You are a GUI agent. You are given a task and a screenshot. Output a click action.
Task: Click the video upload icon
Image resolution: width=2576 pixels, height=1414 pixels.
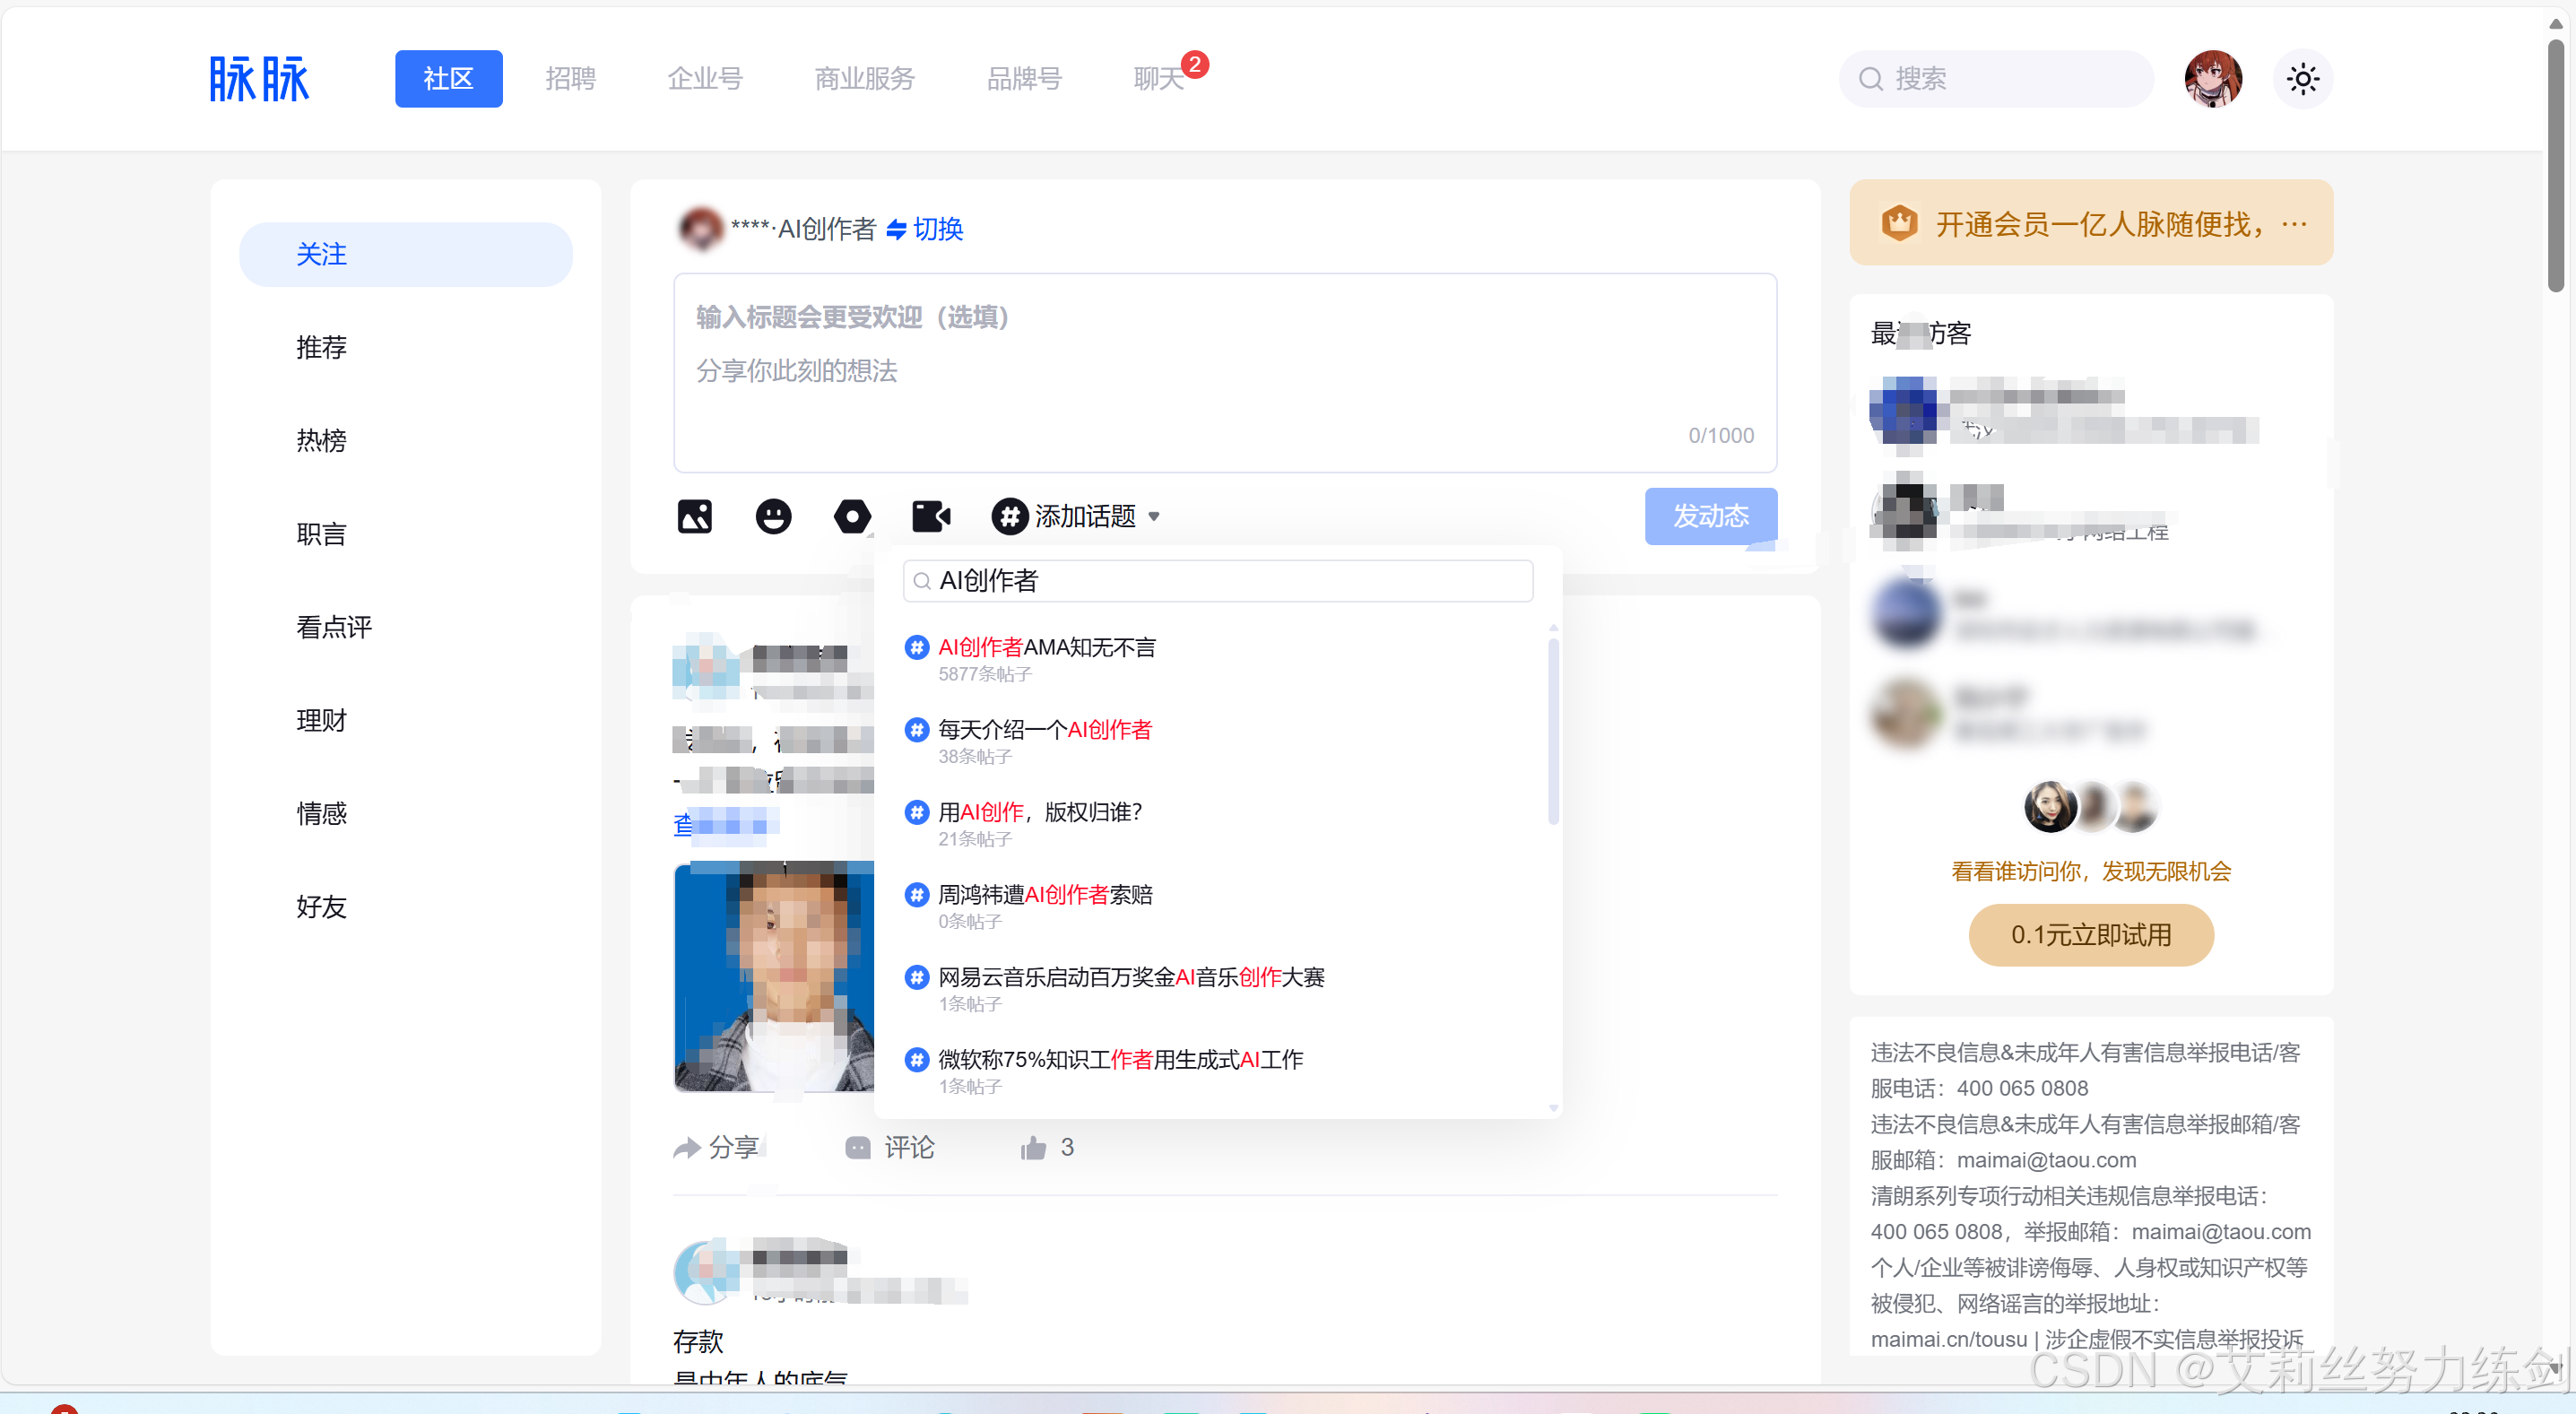tap(930, 516)
